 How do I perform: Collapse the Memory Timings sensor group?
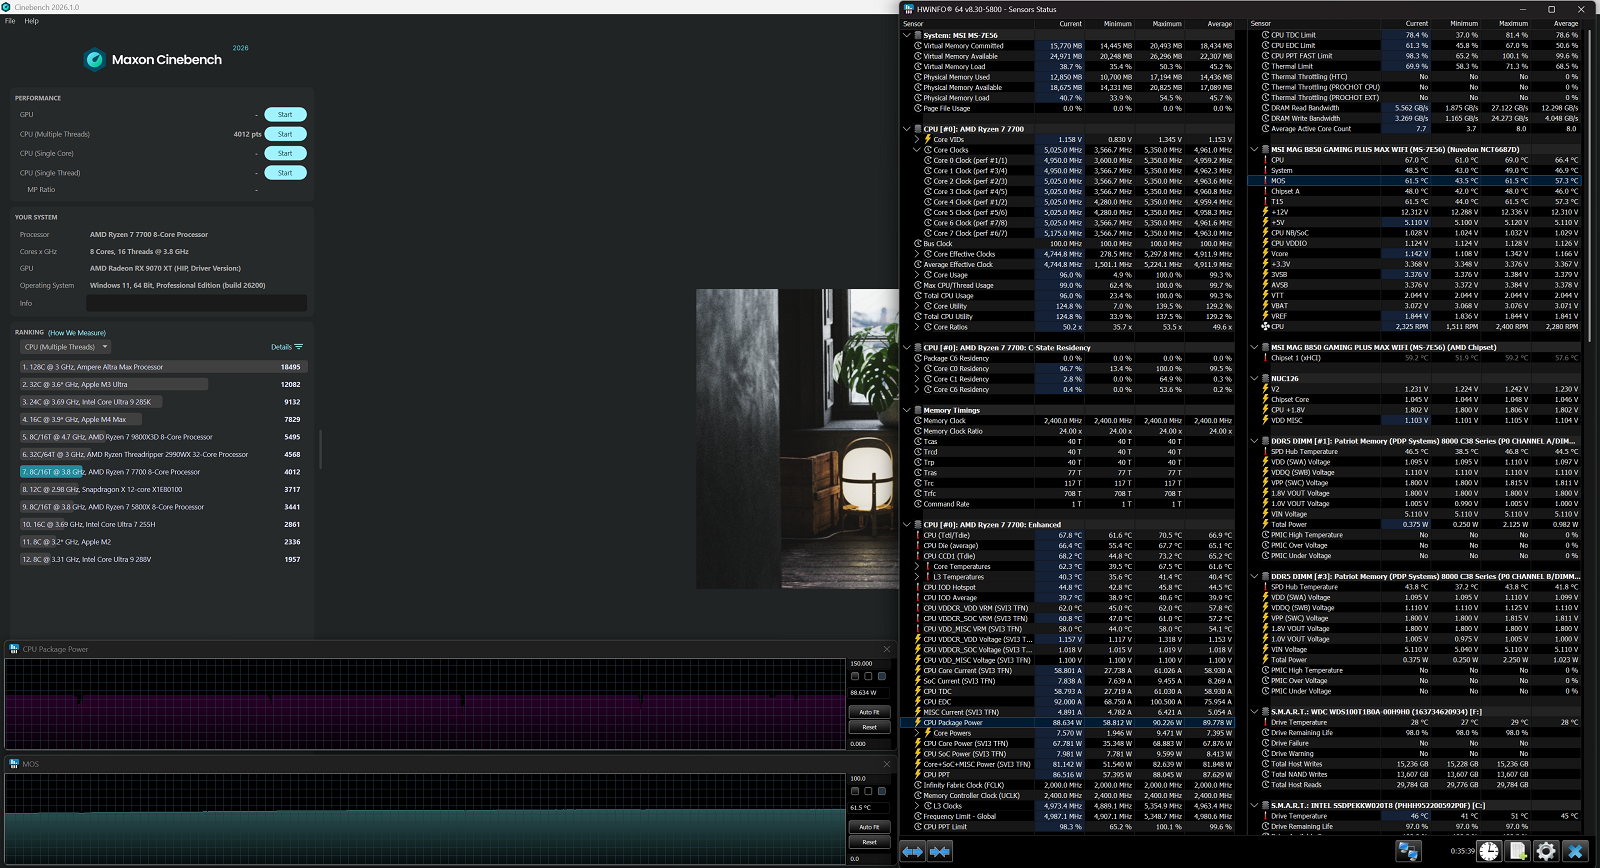[907, 410]
